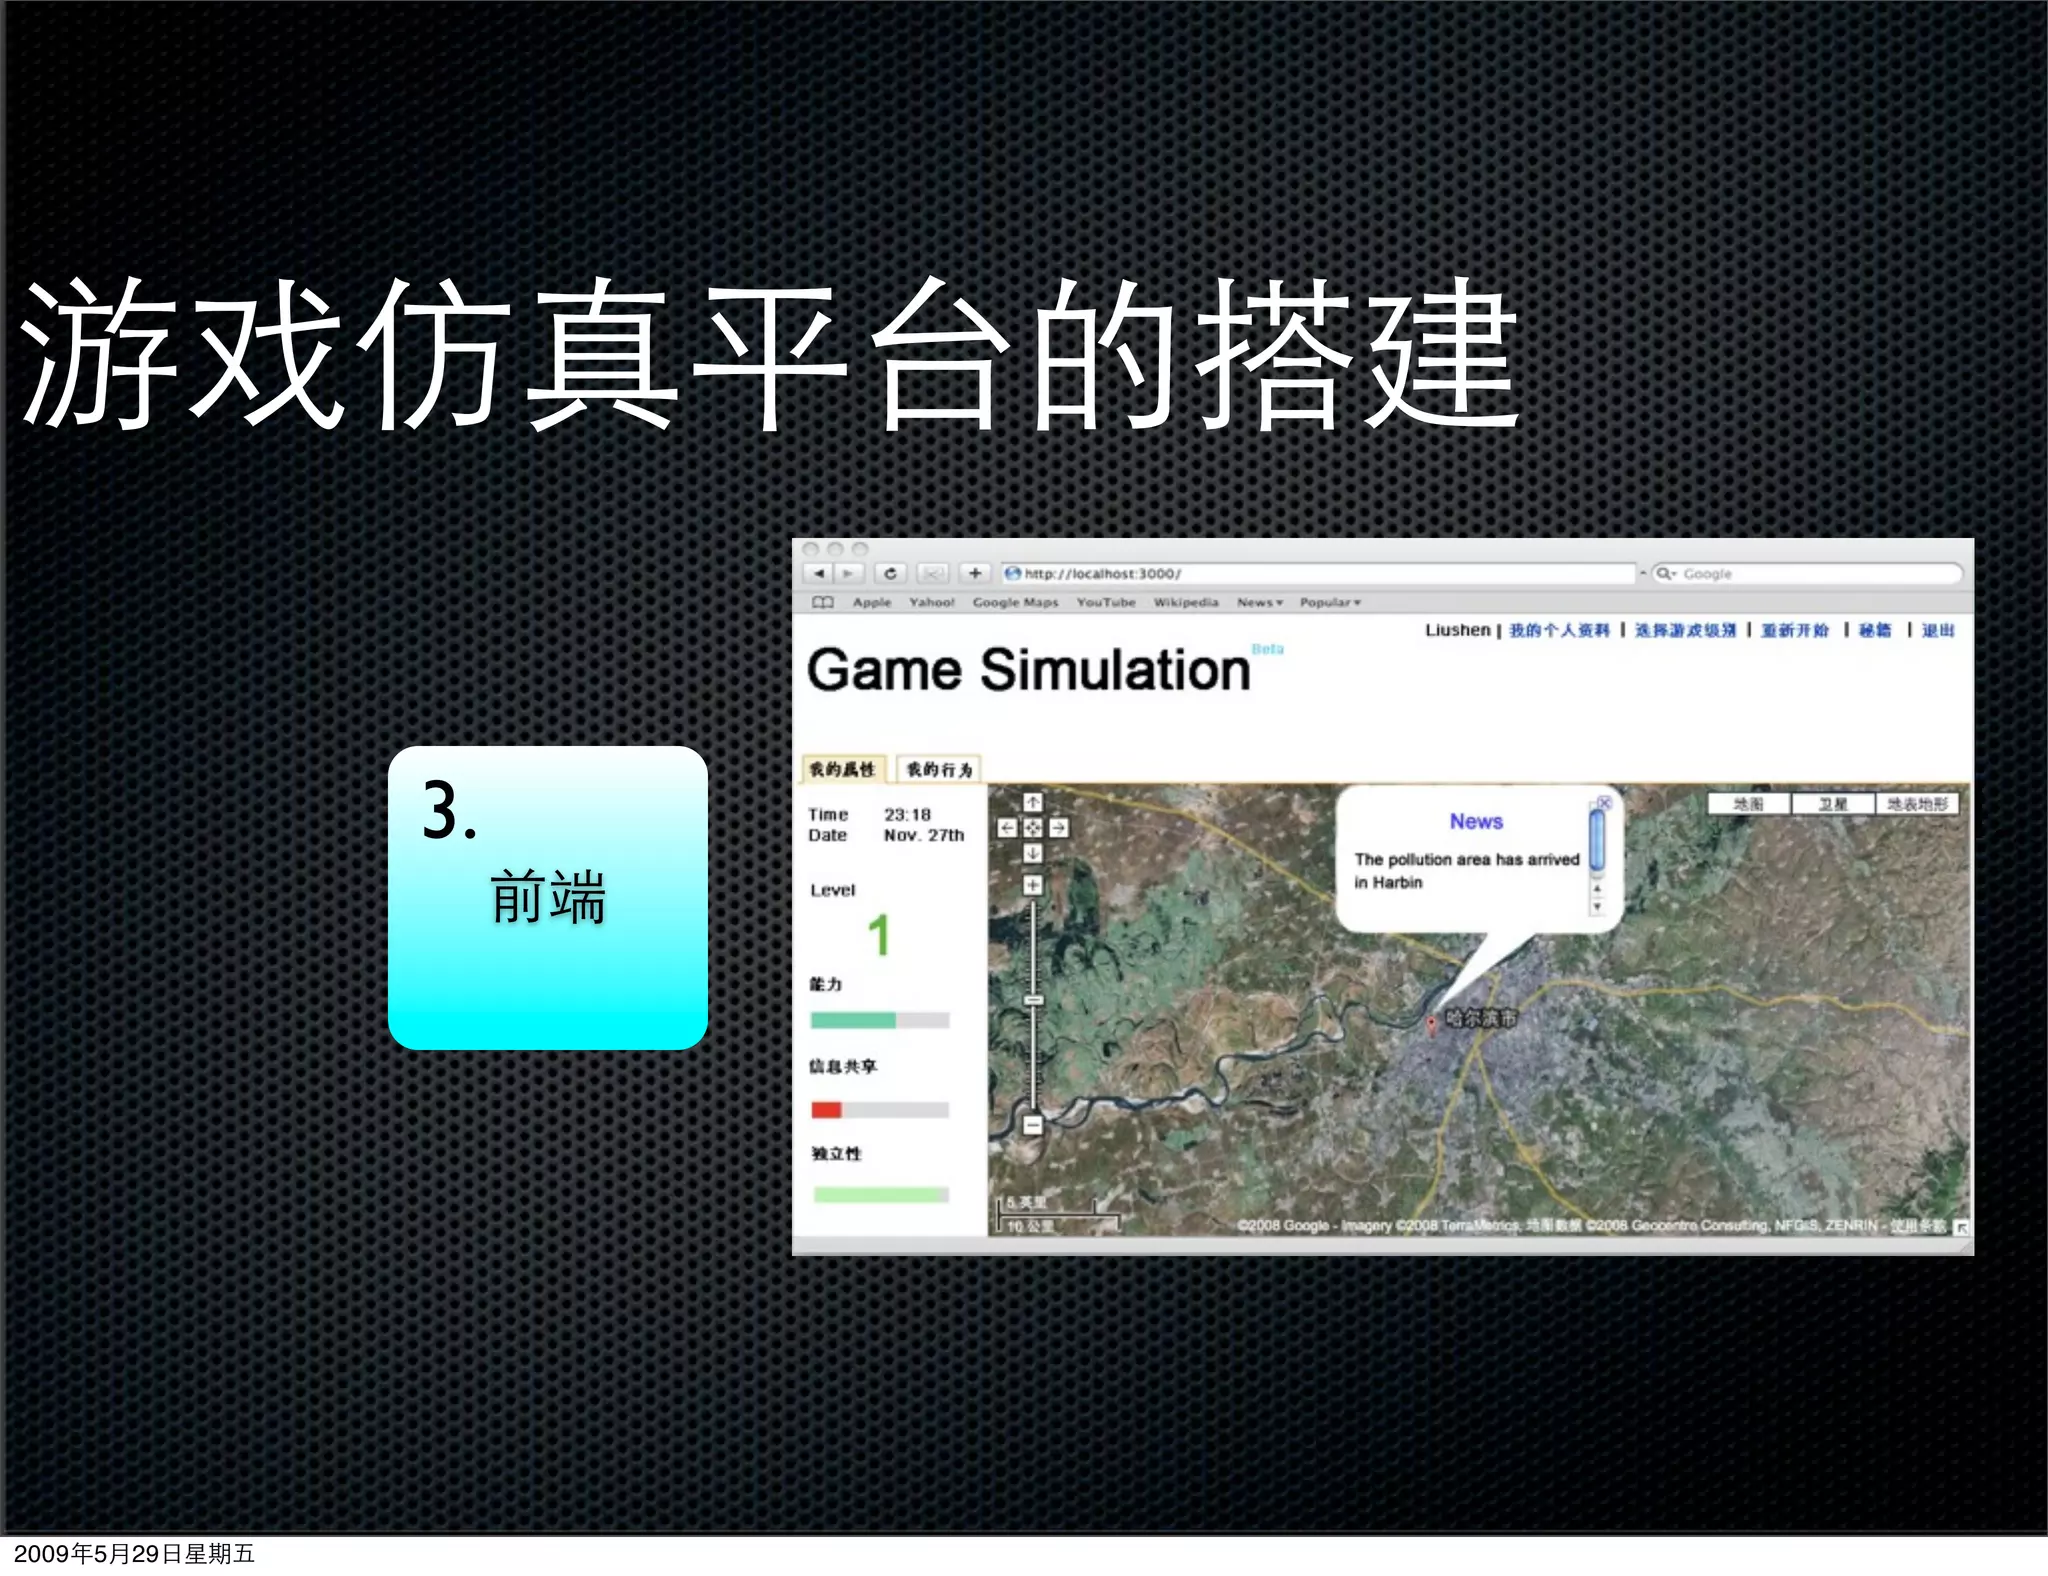
Task: Switch map to 地表地形 terrain view
Action: tap(1917, 804)
